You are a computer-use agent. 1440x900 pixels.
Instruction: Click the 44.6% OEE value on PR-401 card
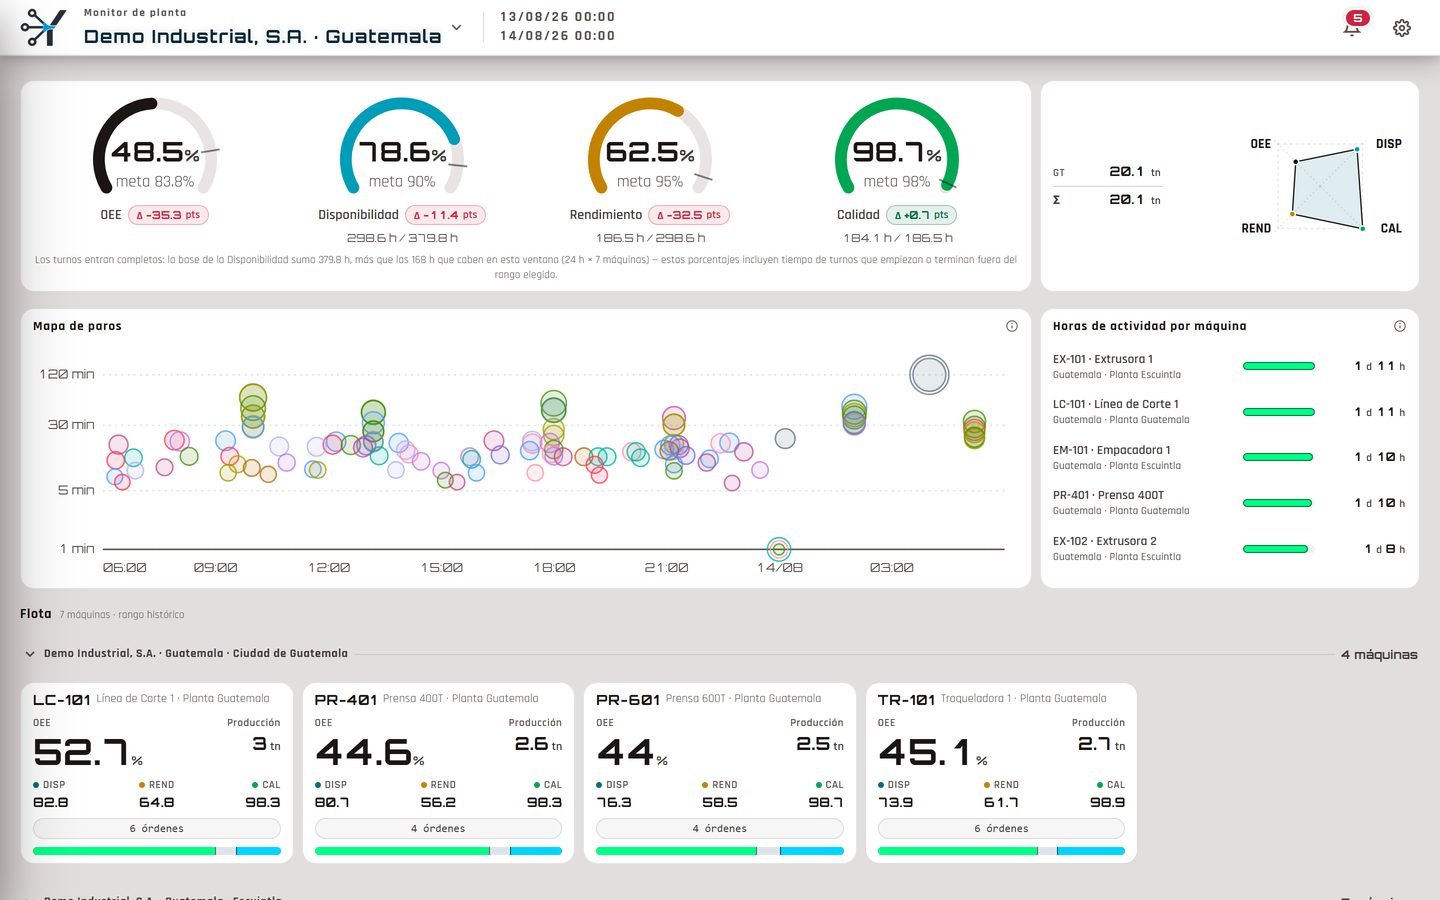370,752
